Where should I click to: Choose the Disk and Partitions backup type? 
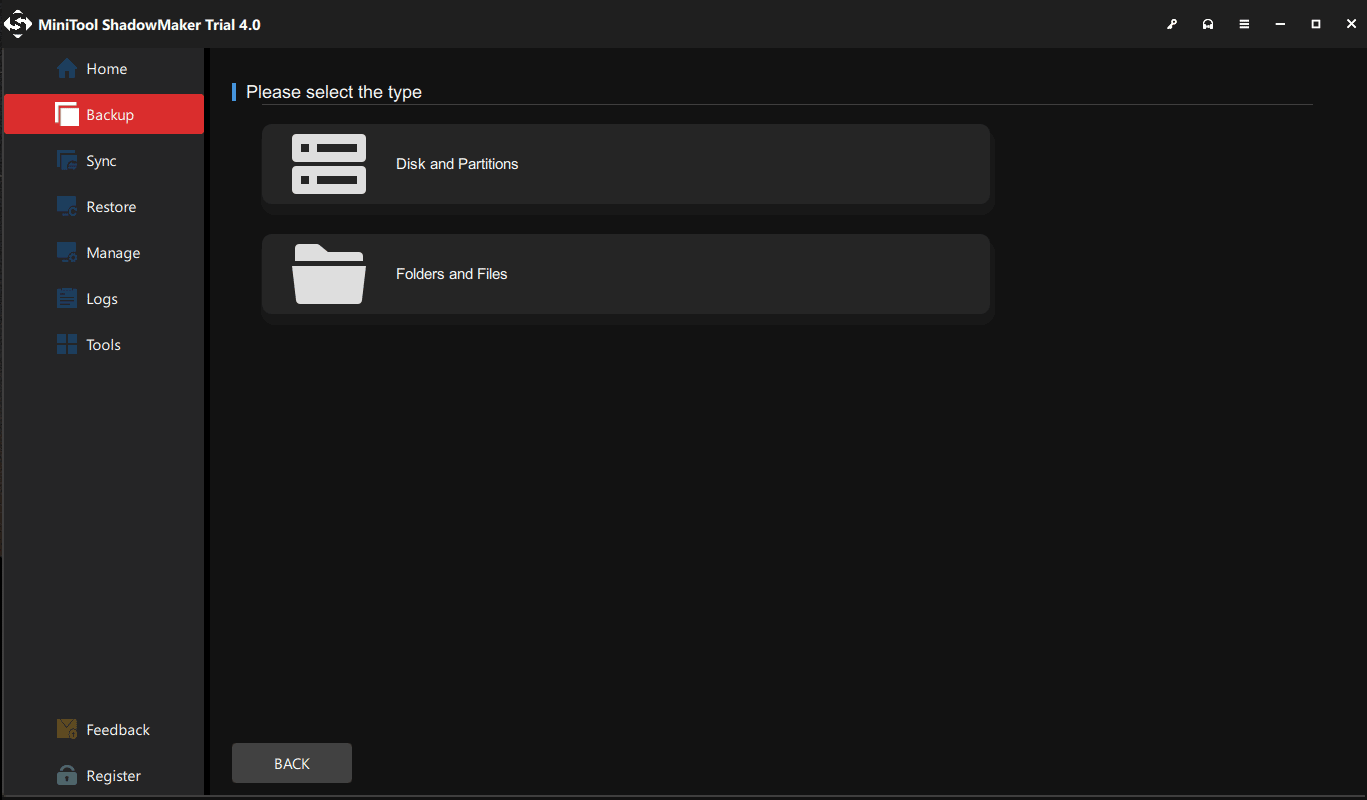(x=626, y=163)
